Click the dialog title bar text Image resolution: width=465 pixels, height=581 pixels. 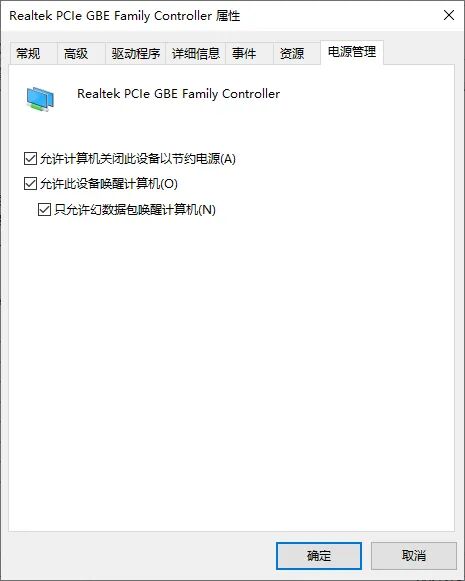[x=125, y=16]
